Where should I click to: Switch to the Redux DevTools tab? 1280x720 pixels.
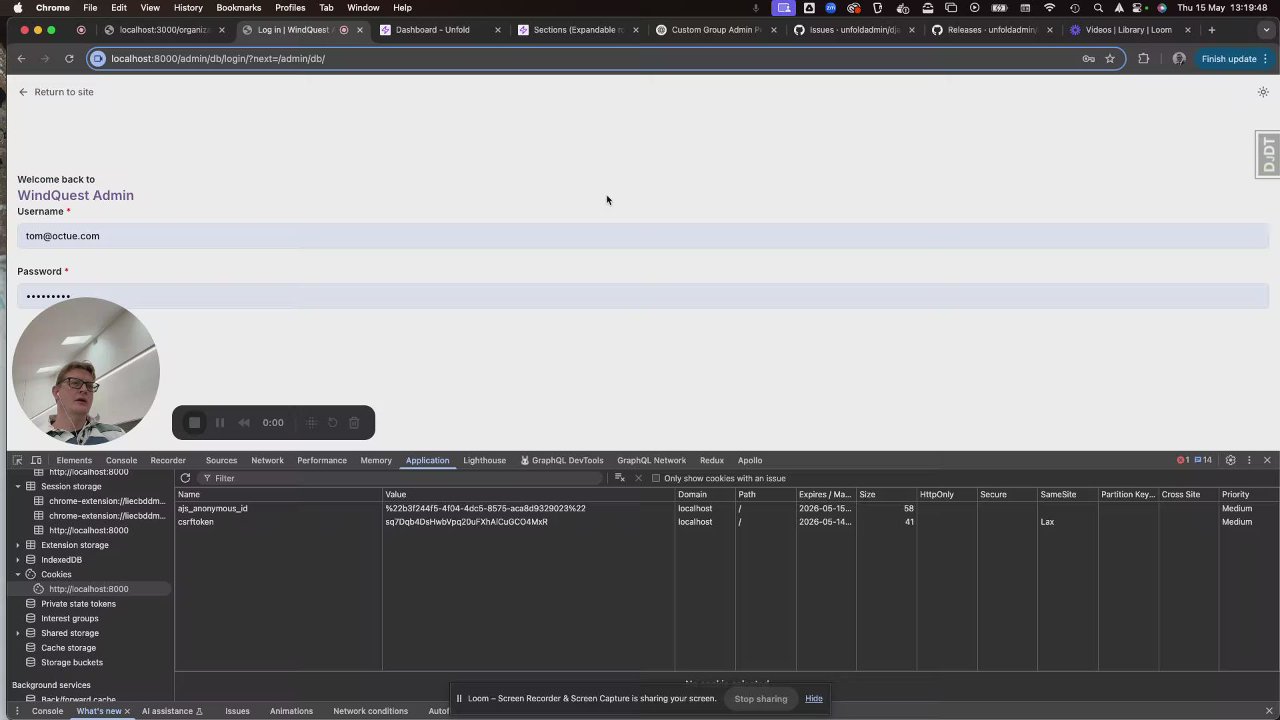click(x=712, y=460)
